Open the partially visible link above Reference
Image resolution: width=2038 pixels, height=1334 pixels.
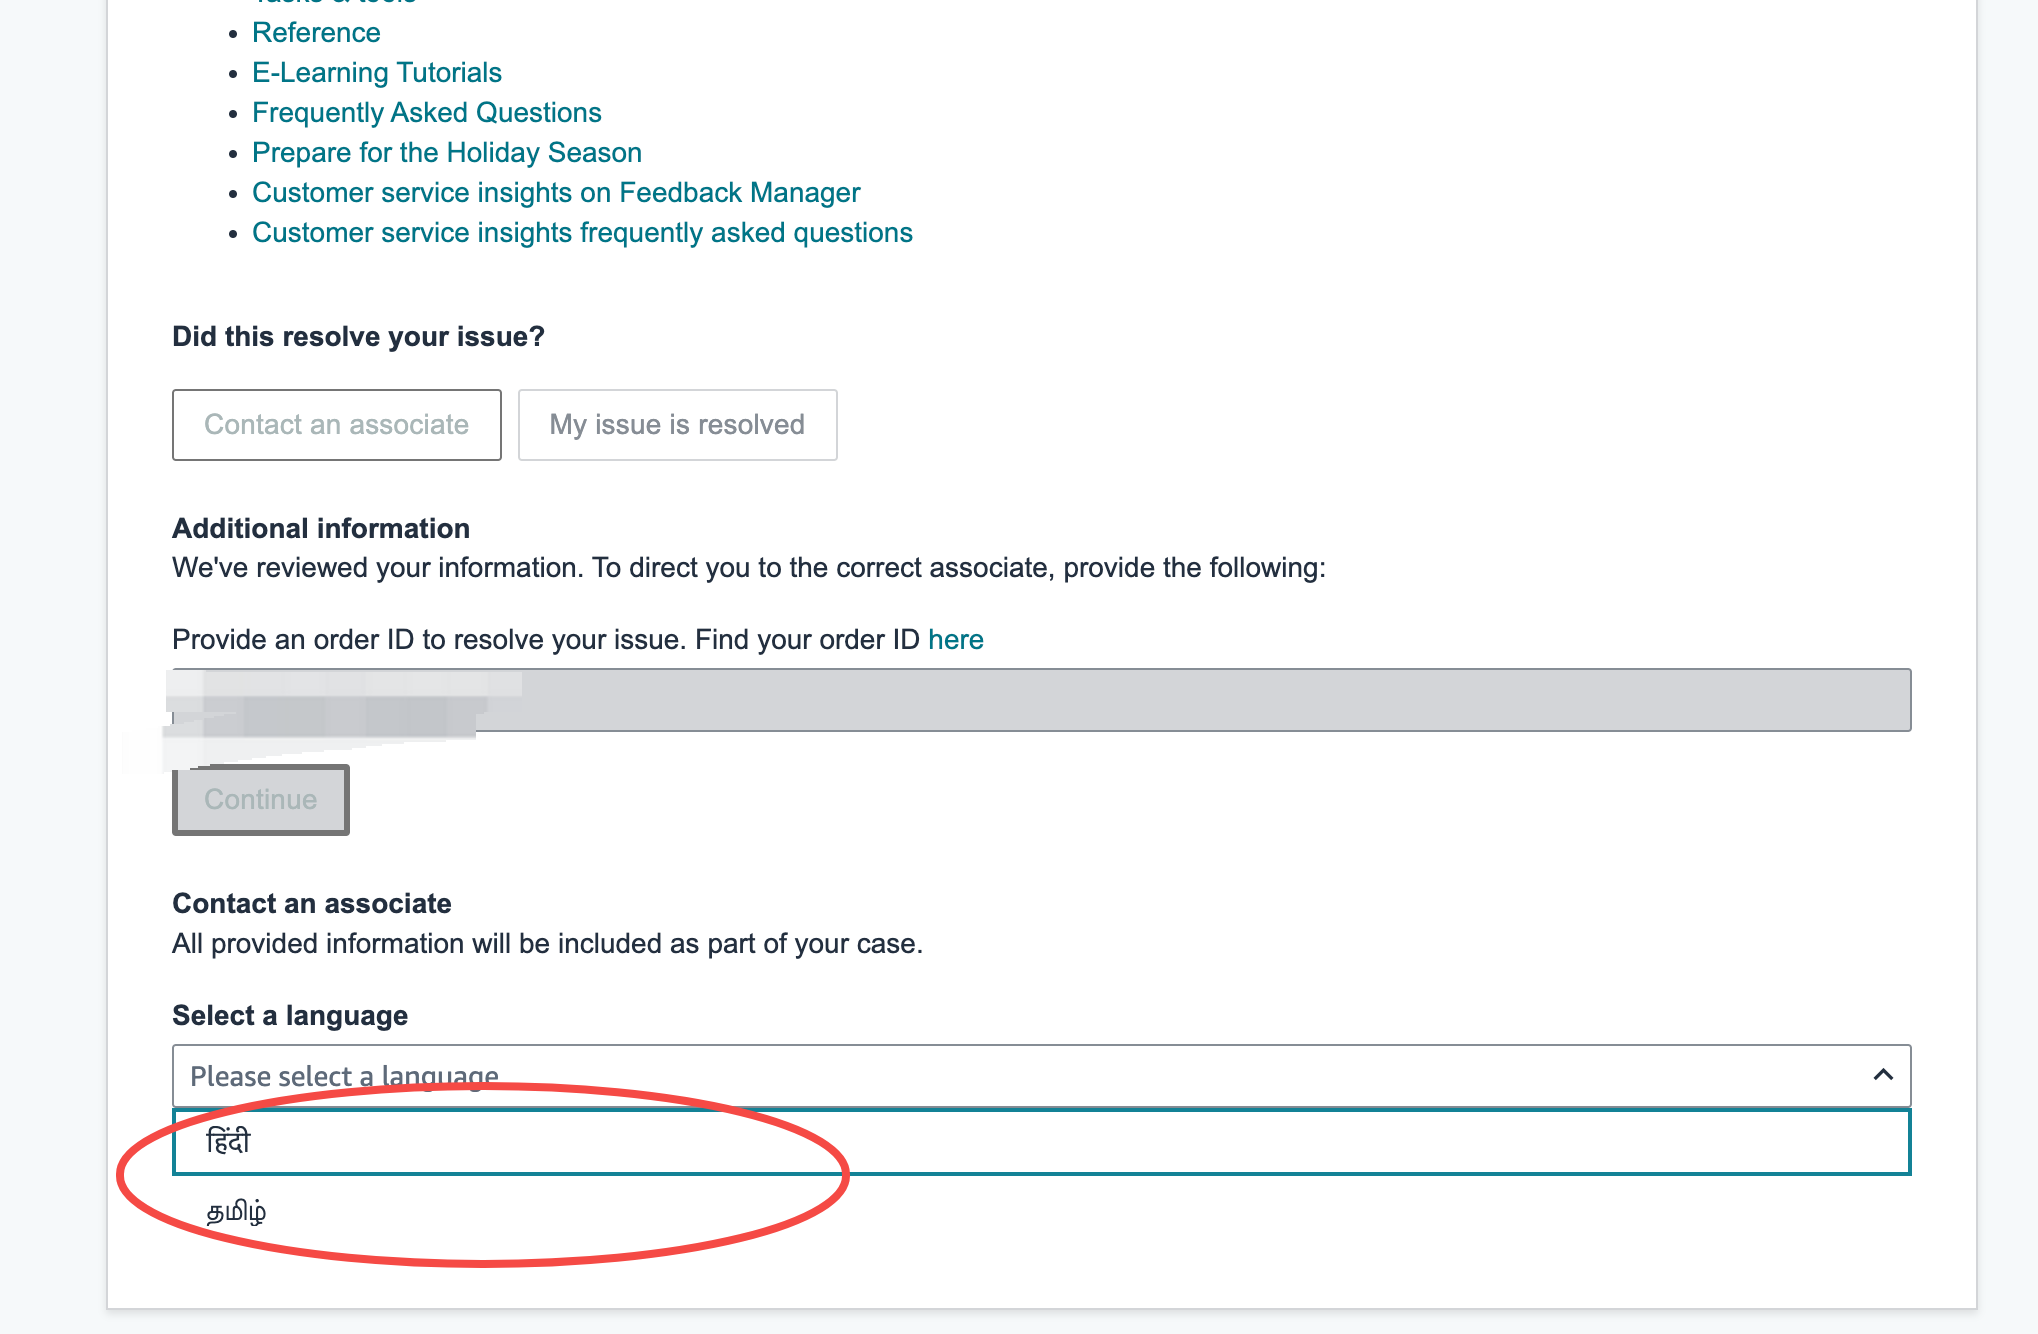coord(334,2)
